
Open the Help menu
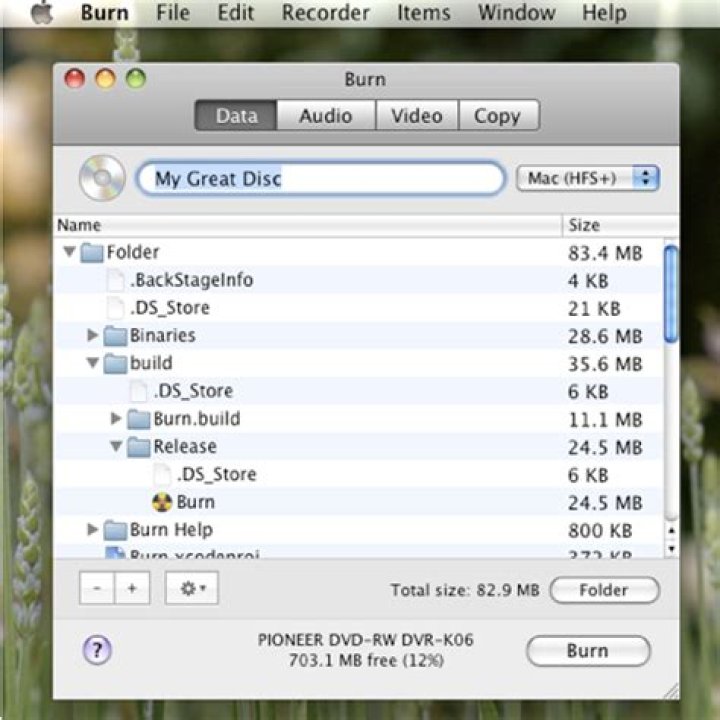(x=604, y=12)
